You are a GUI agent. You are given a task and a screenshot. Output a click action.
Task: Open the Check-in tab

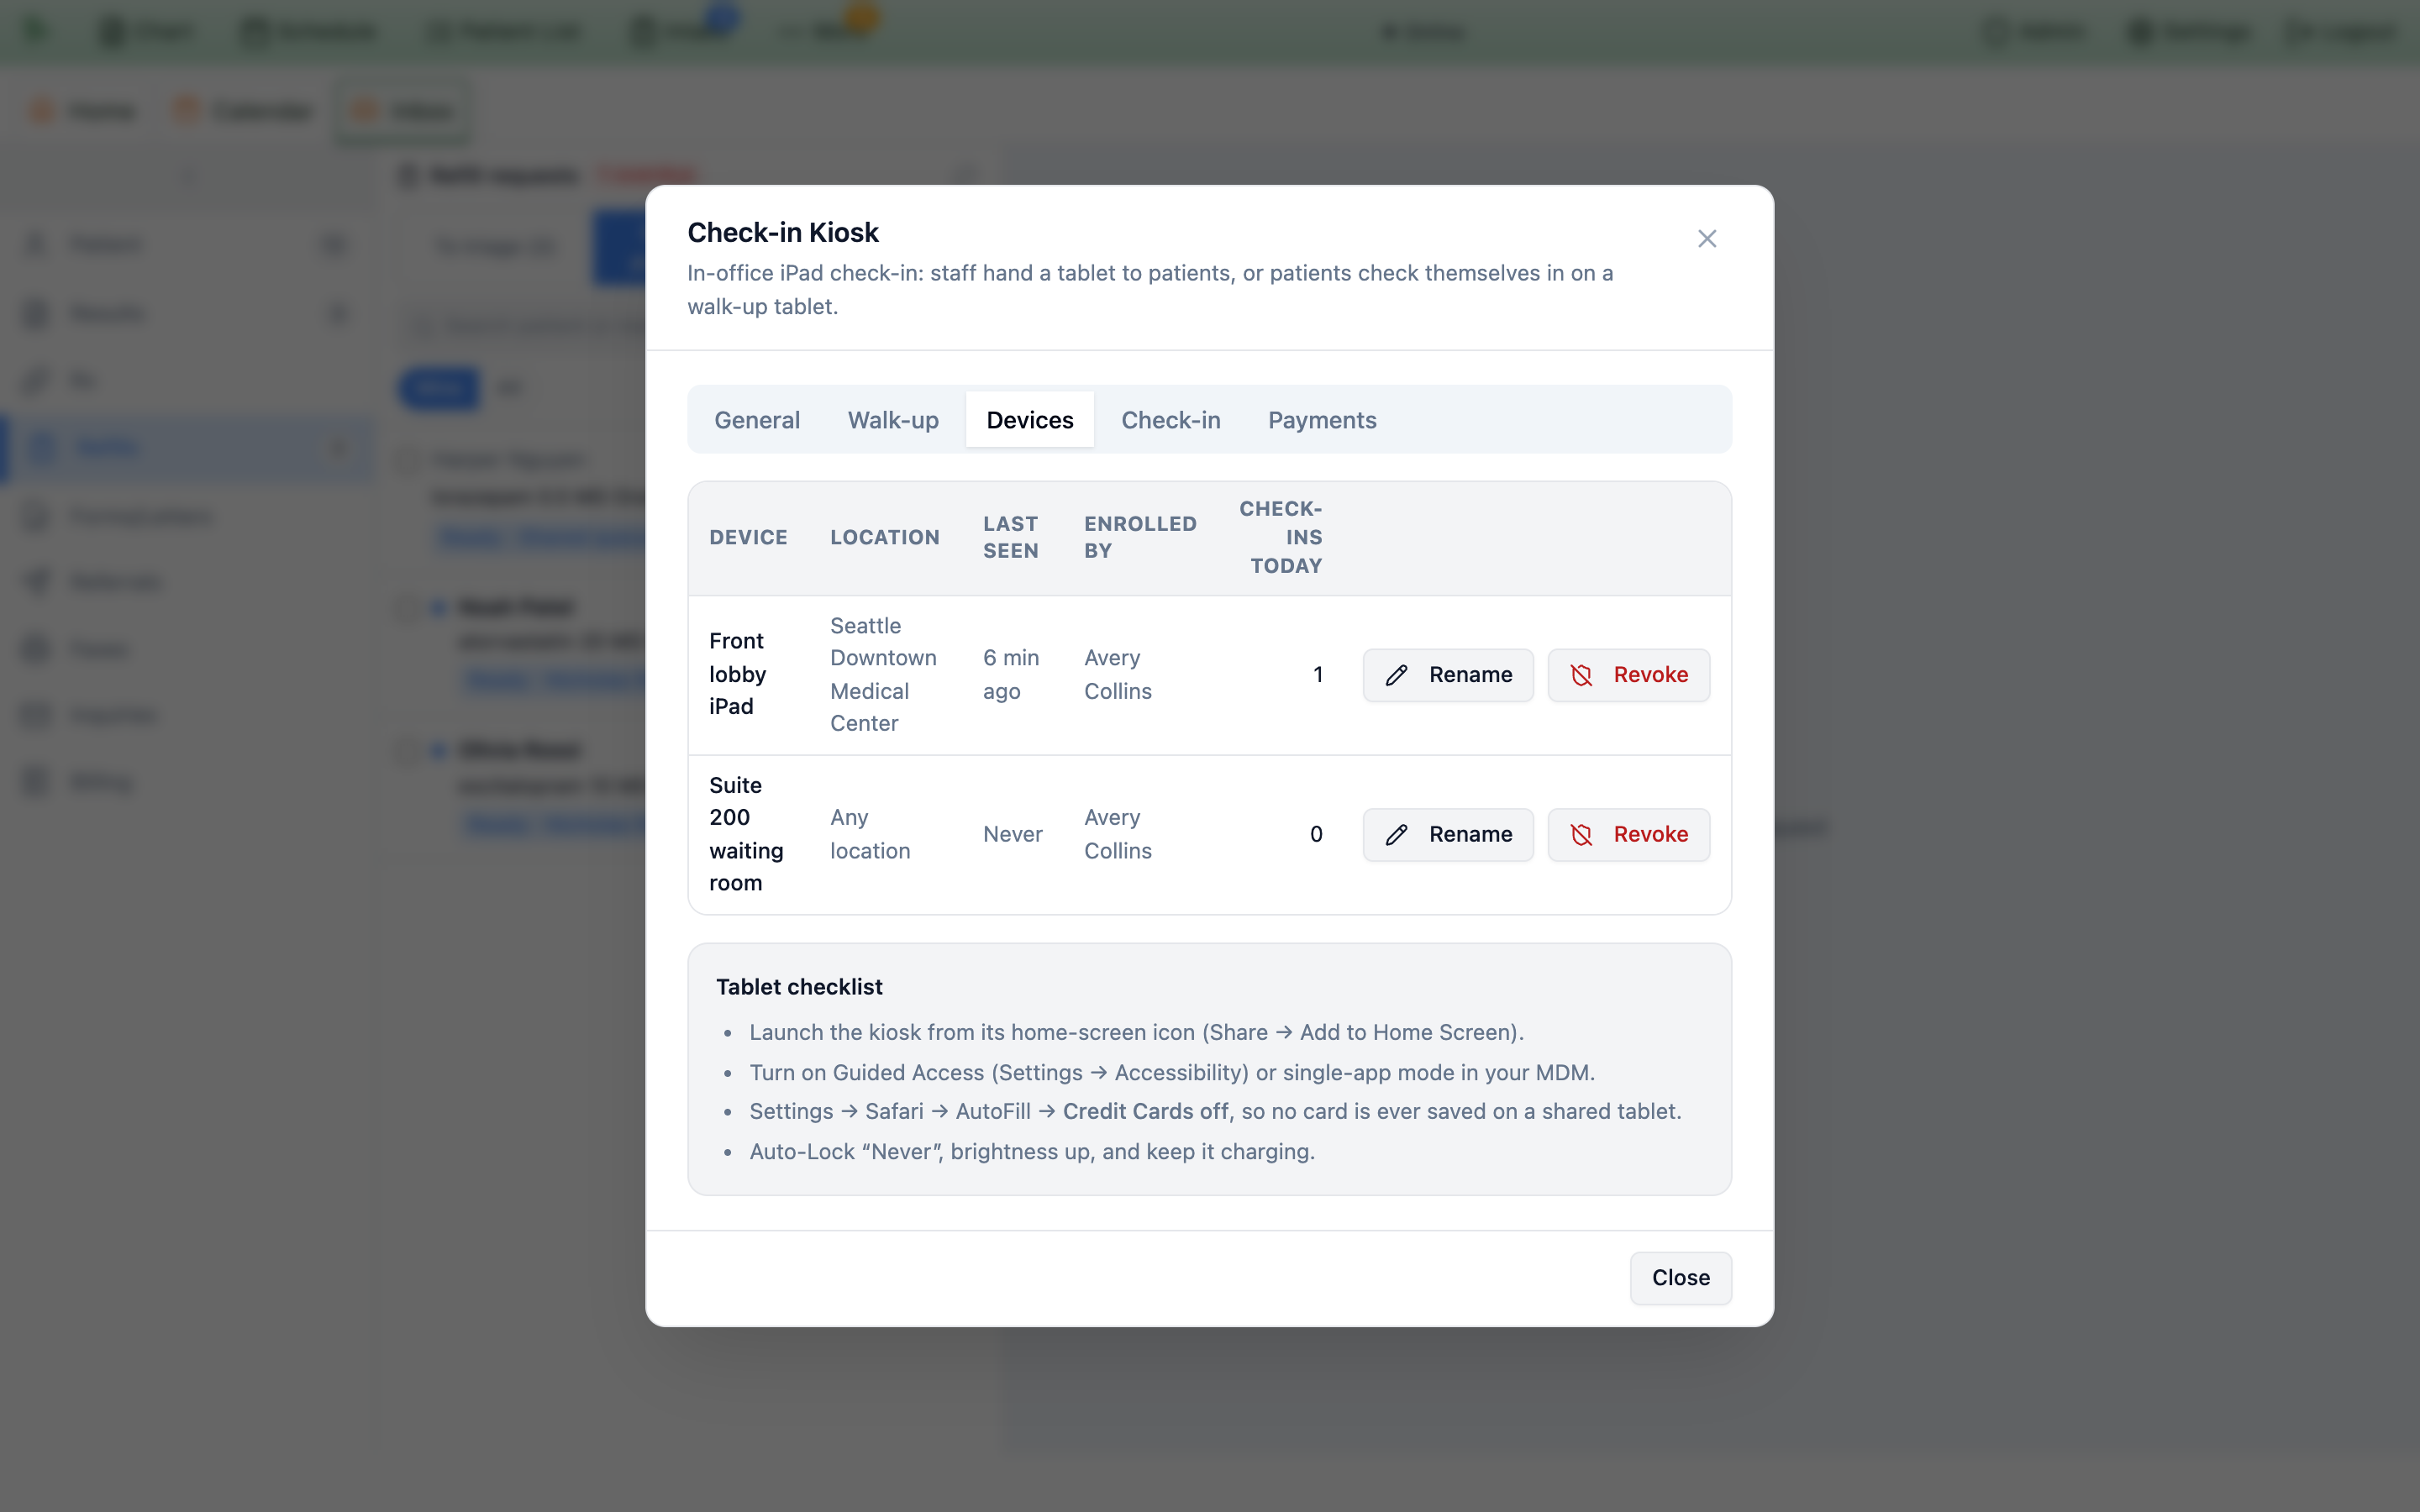click(1170, 420)
